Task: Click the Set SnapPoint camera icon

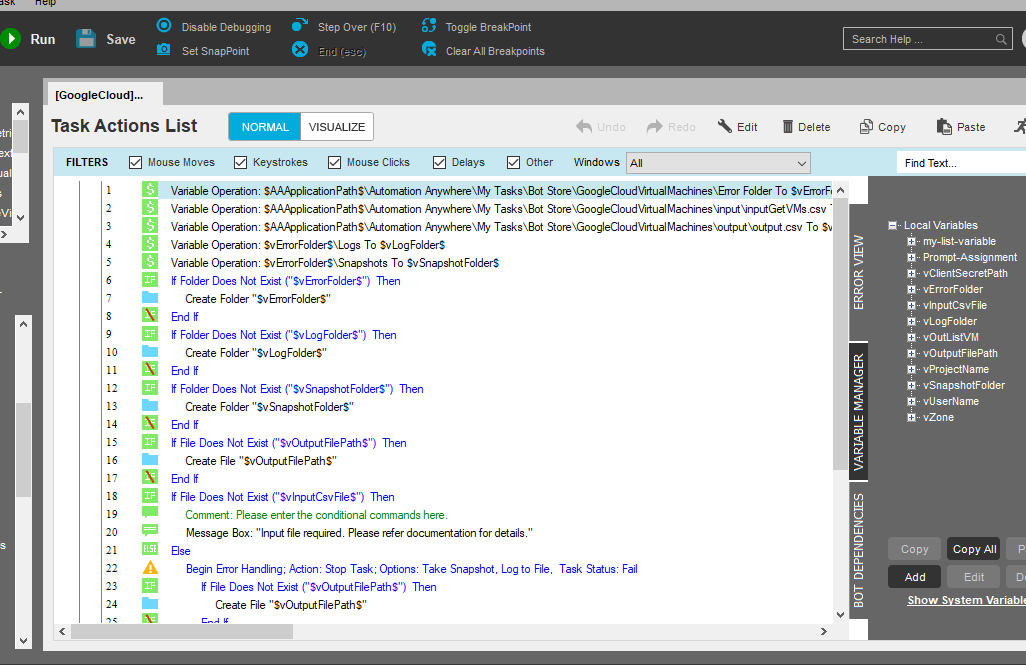Action: pyautogui.click(x=164, y=50)
